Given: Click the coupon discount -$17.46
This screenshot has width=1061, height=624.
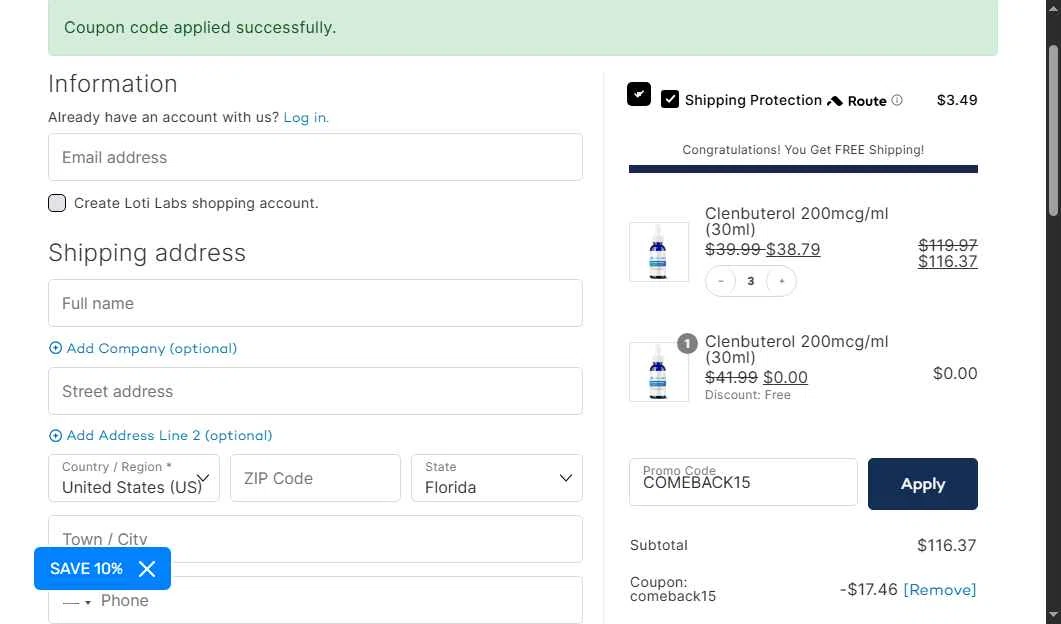Looking at the screenshot, I should pos(869,589).
